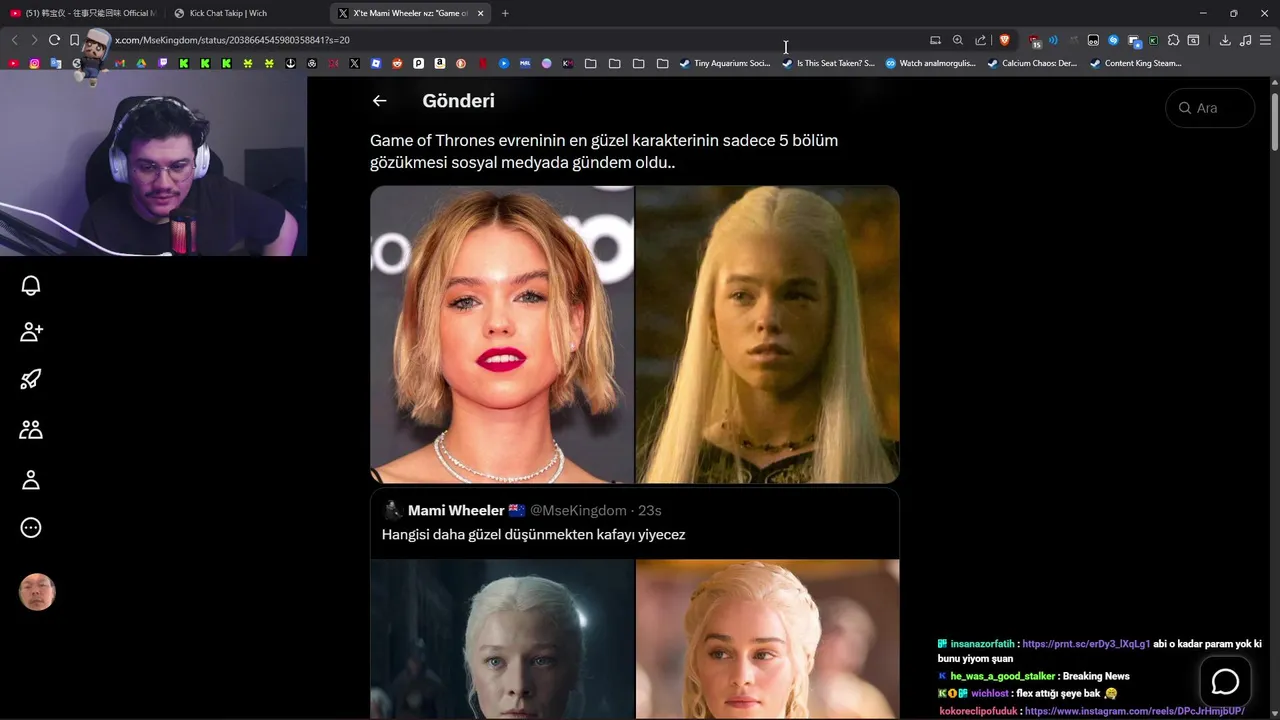Click the X account avatar in the sidebar

click(x=37, y=592)
